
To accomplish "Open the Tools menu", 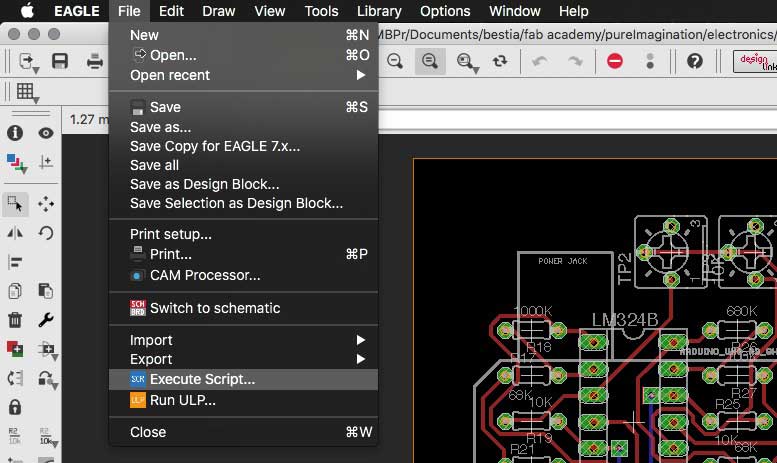I will point(321,11).
